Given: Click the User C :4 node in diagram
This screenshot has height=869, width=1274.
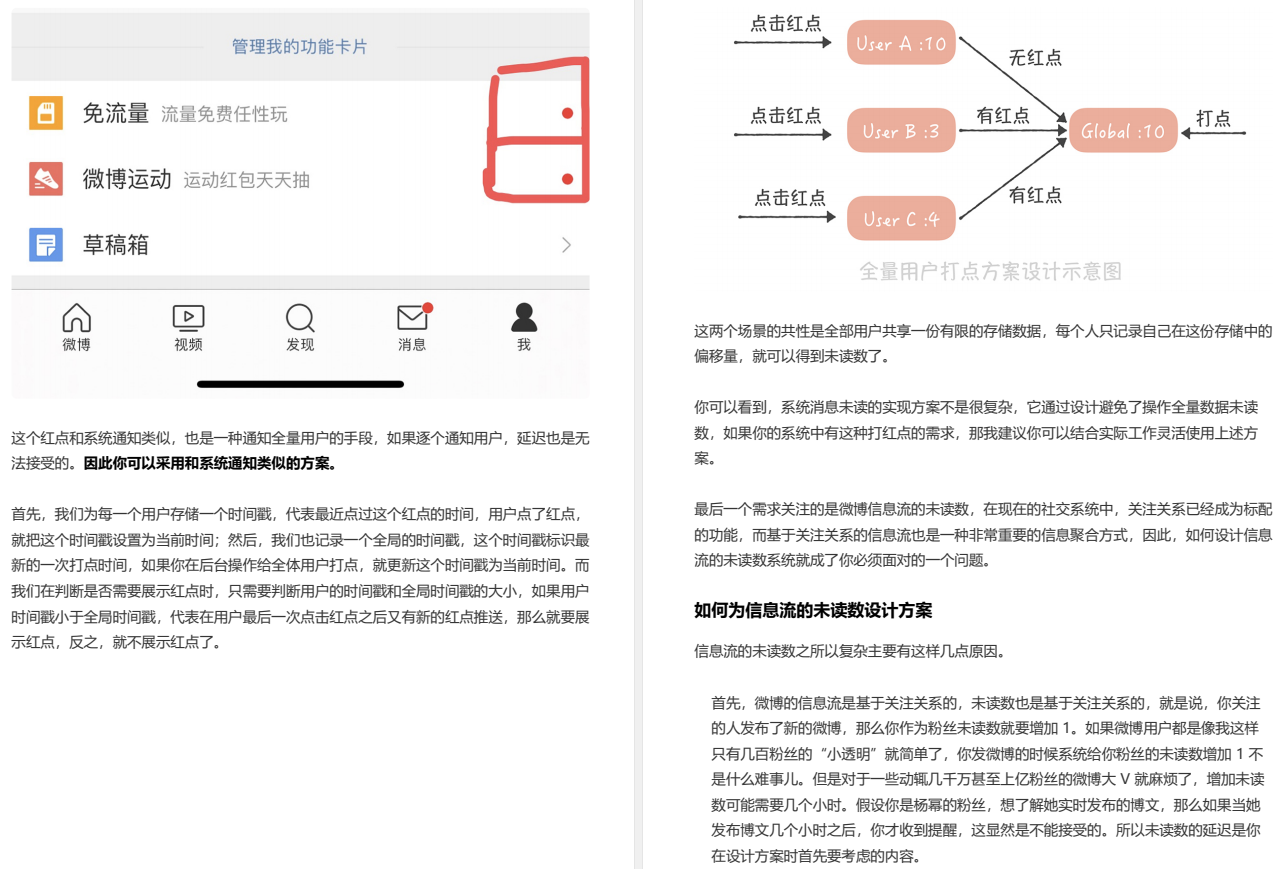Looking at the screenshot, I should click(x=901, y=218).
